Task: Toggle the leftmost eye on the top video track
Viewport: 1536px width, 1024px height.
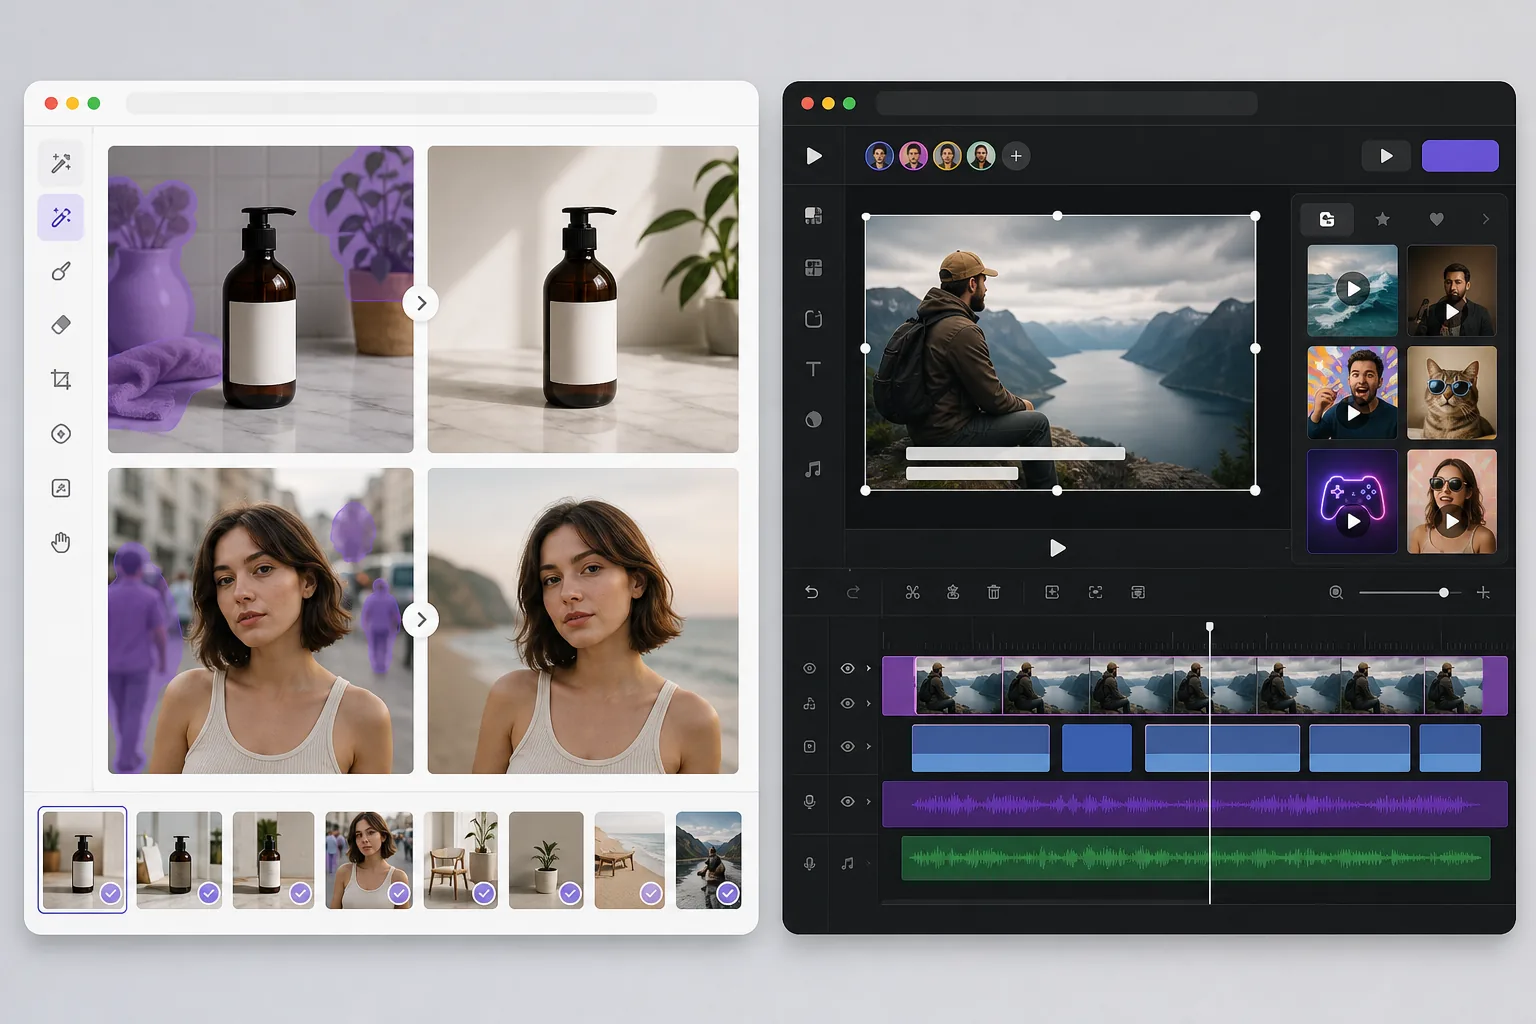Action: coord(810,668)
